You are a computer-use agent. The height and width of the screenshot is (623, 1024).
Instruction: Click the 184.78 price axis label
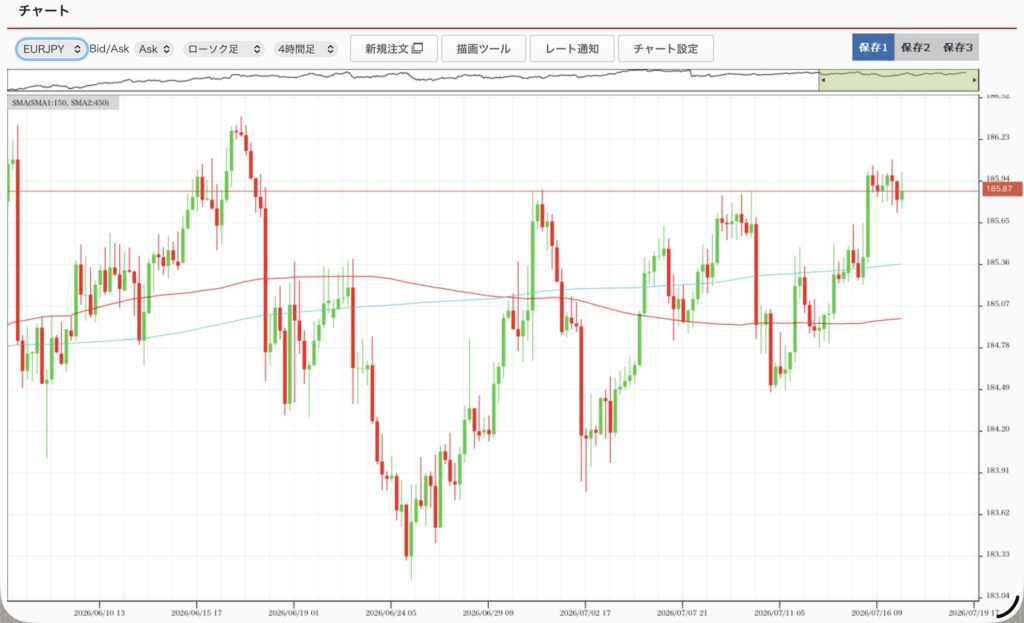click(x=997, y=345)
